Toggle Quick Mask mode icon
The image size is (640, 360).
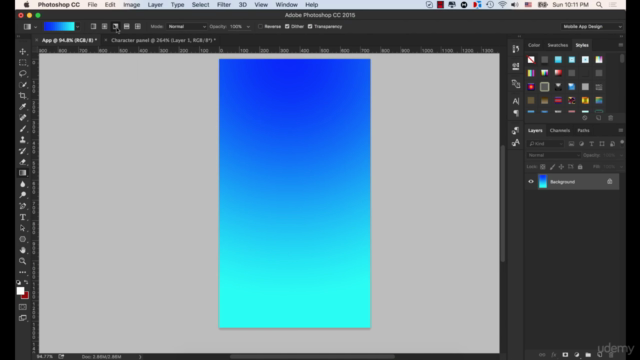coord(22,307)
